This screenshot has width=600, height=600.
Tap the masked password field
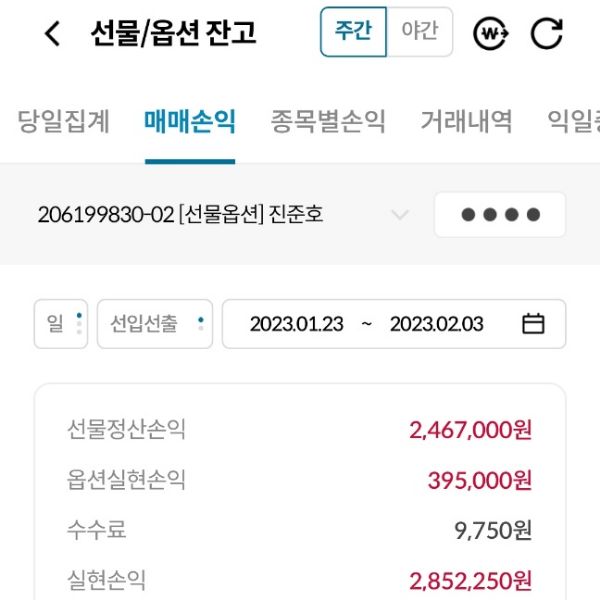tap(499, 215)
